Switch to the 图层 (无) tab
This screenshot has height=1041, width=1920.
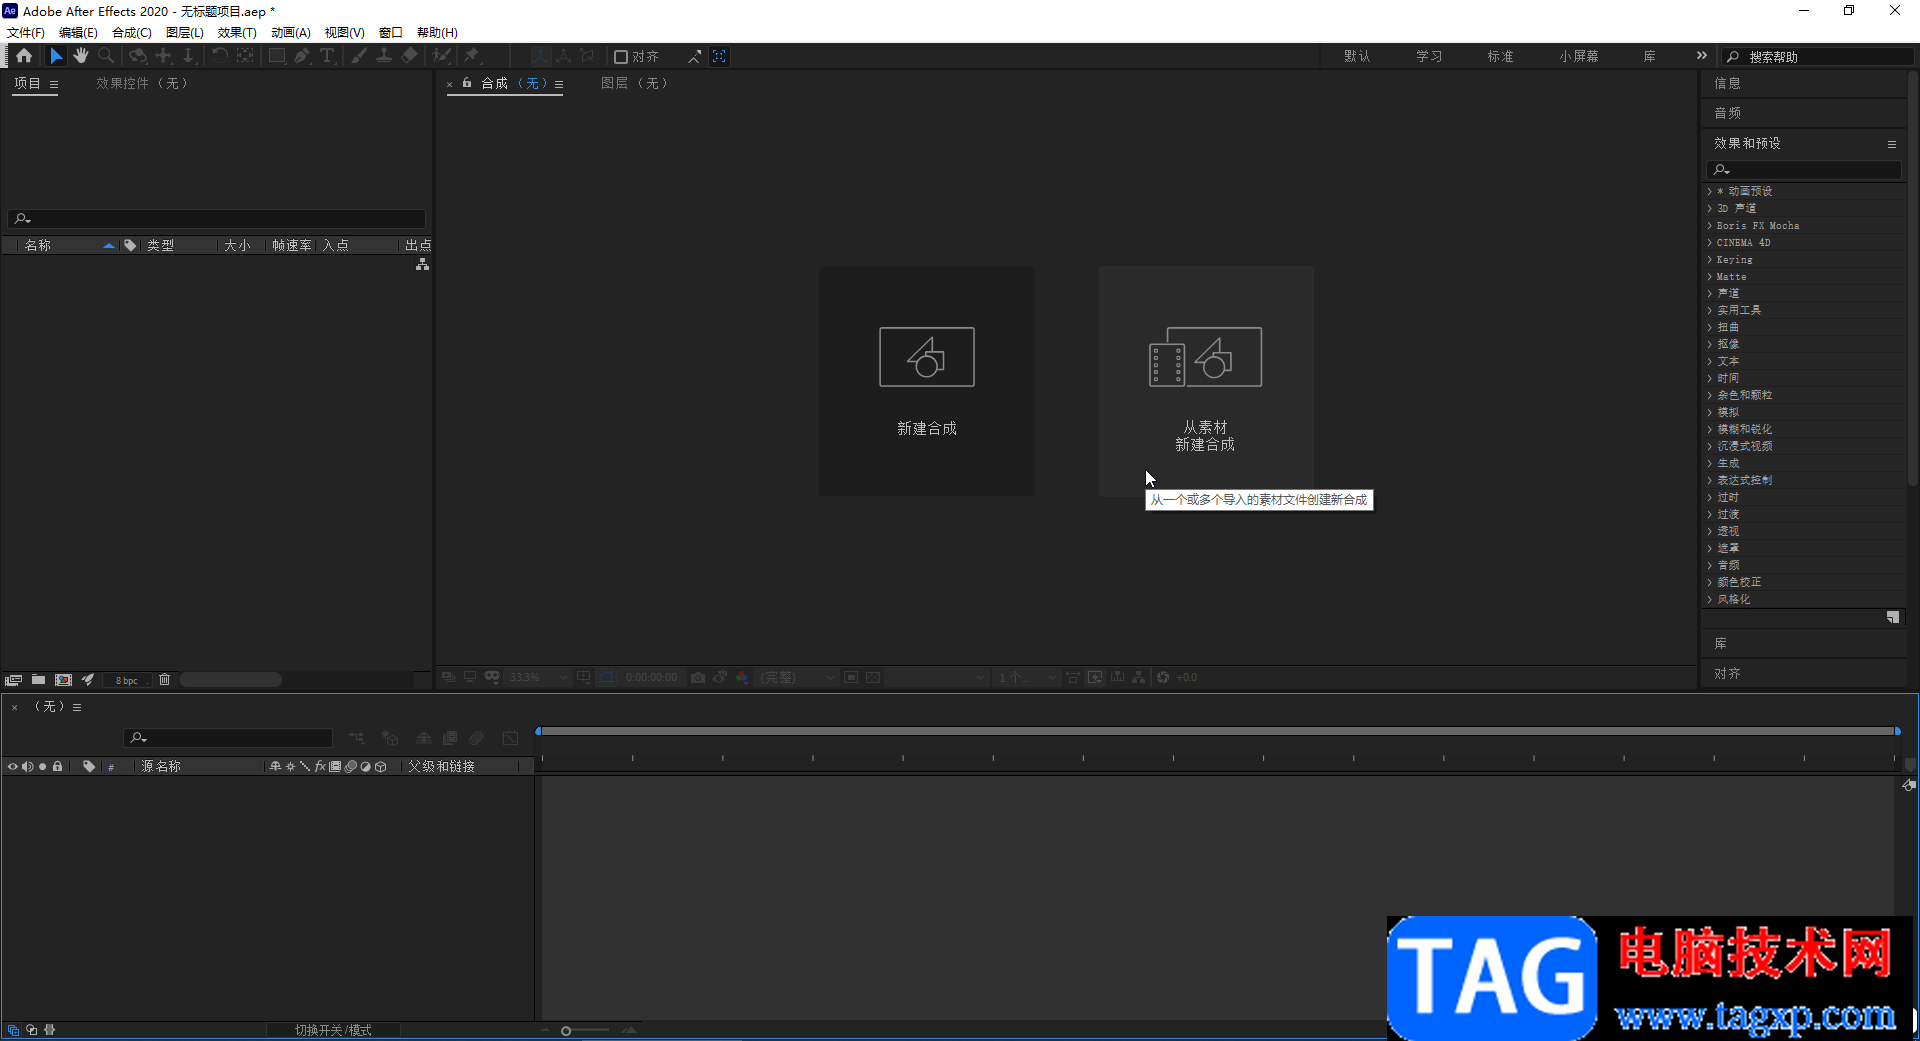634,83
